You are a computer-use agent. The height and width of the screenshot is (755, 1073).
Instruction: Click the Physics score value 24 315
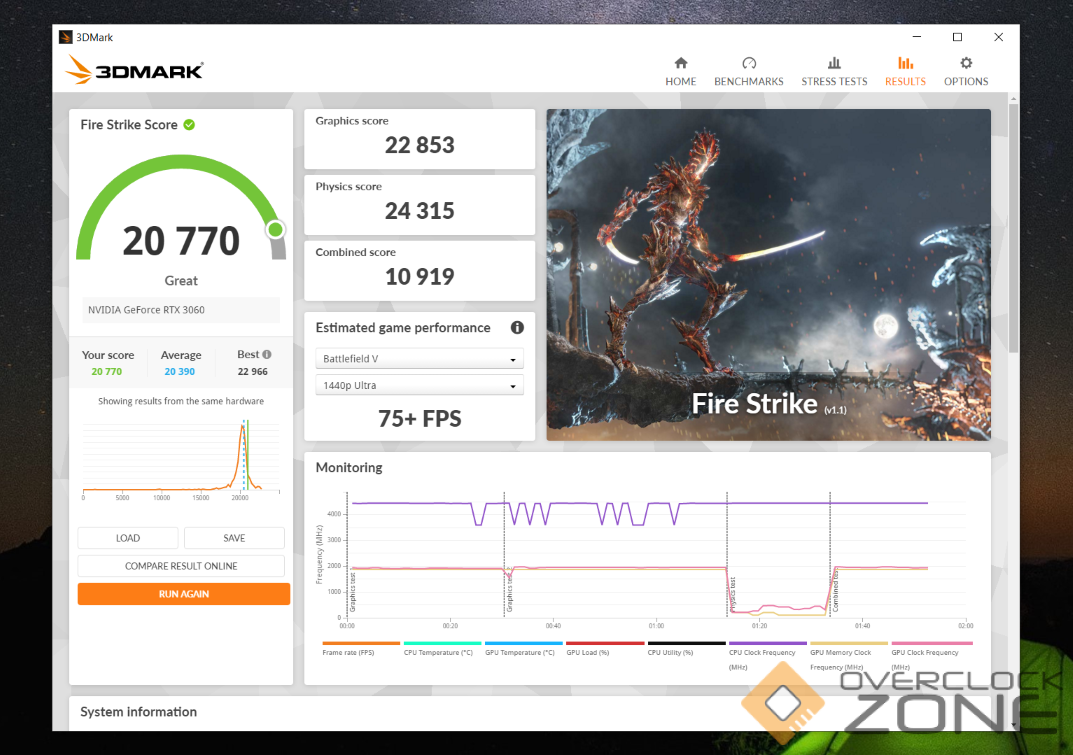419,211
